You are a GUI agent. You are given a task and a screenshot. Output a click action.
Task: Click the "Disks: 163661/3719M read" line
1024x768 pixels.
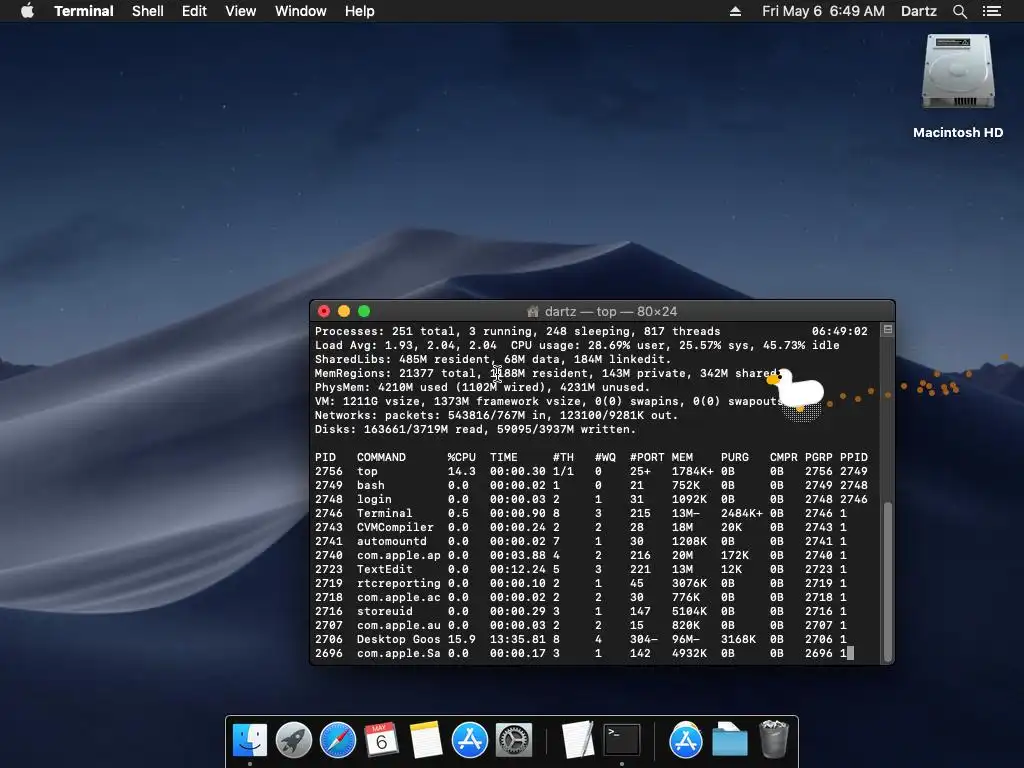click(x=475, y=430)
